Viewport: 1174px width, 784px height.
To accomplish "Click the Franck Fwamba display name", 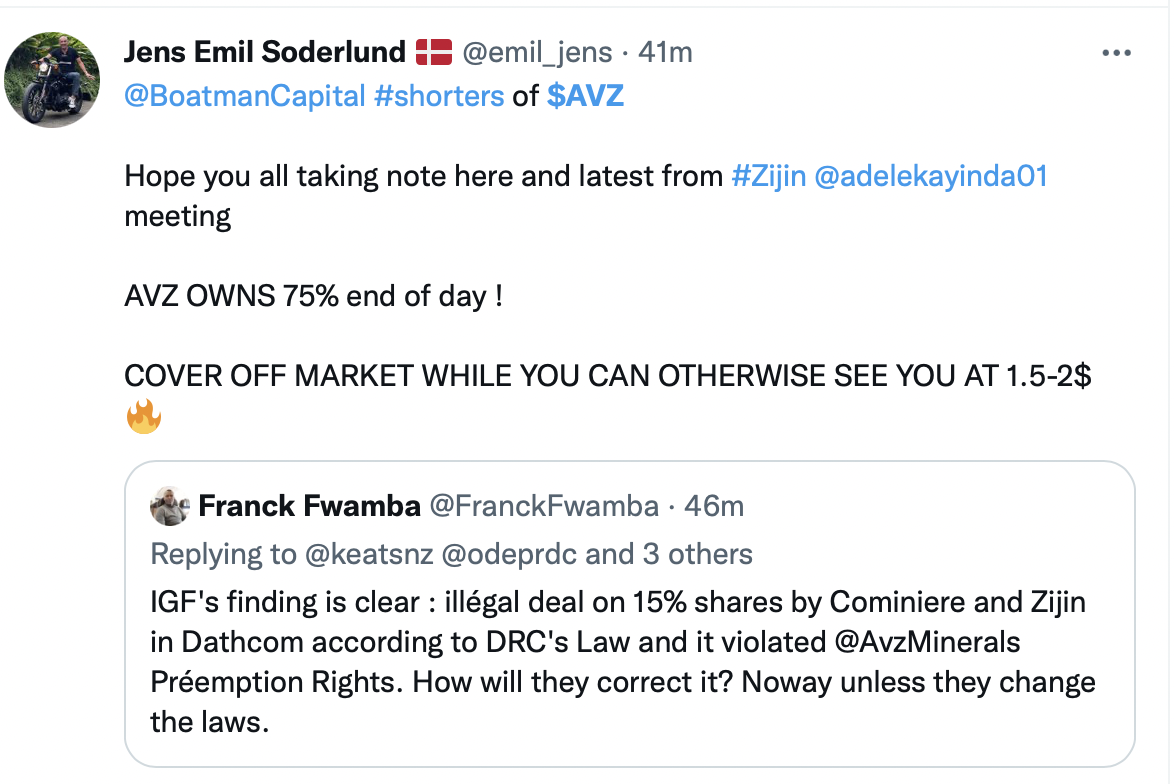I will tap(309, 507).
